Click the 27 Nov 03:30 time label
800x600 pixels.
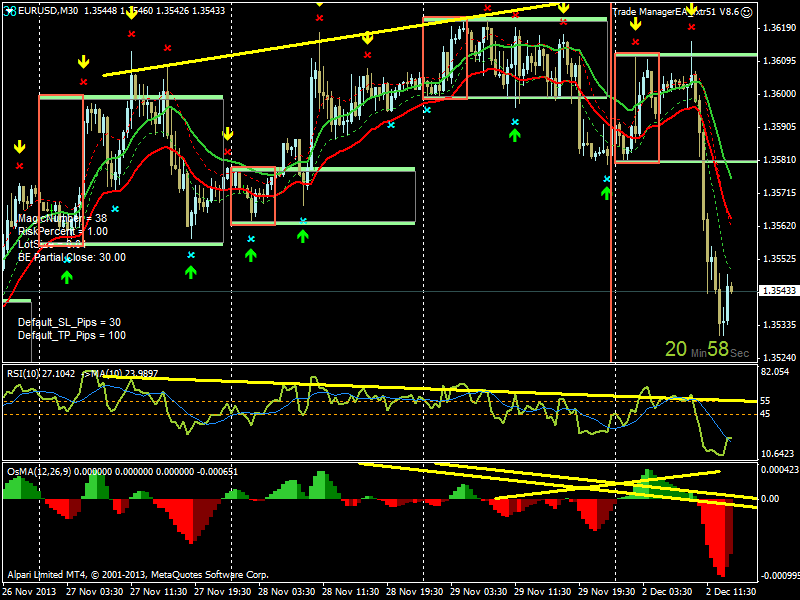point(94,592)
